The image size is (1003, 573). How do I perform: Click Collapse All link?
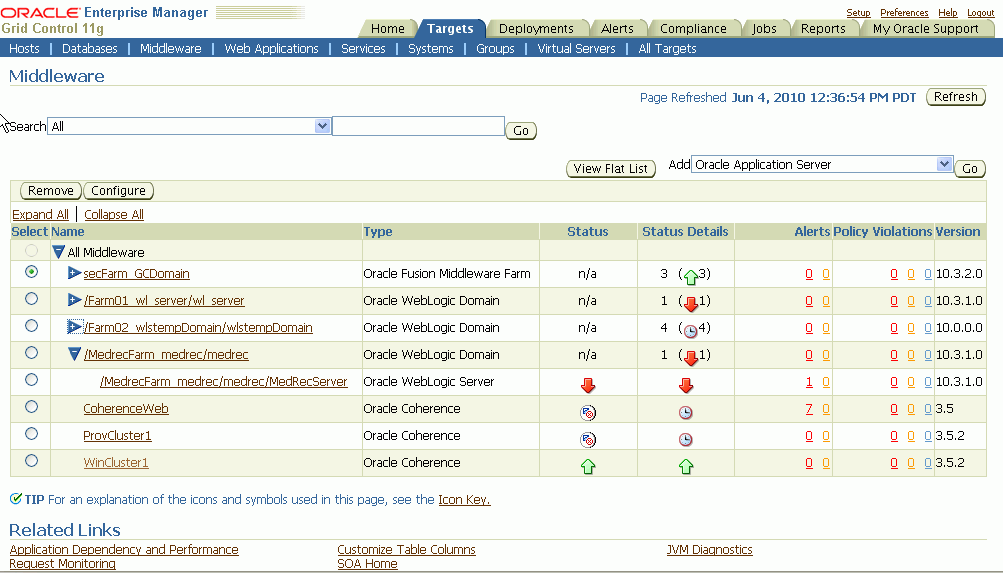[114, 214]
